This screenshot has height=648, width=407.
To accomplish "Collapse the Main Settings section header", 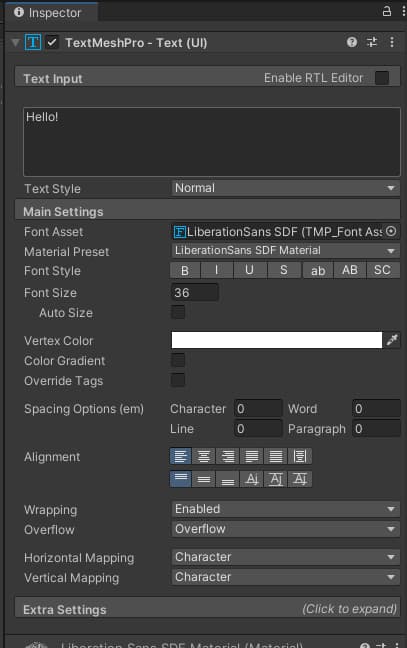I will click(207, 211).
